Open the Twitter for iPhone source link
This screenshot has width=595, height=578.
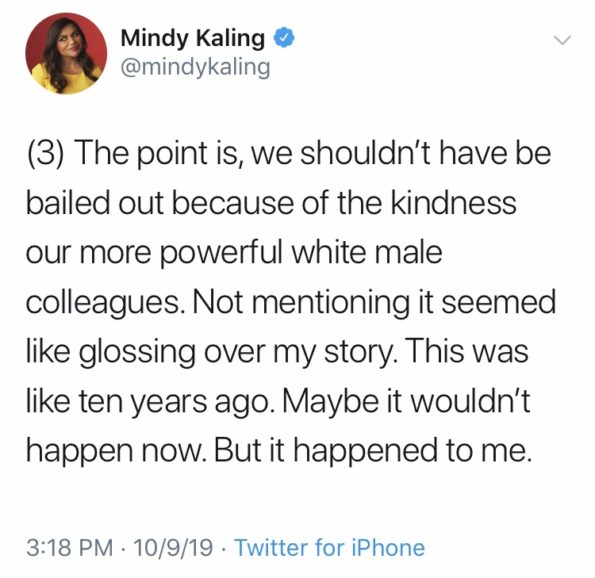(x=330, y=548)
